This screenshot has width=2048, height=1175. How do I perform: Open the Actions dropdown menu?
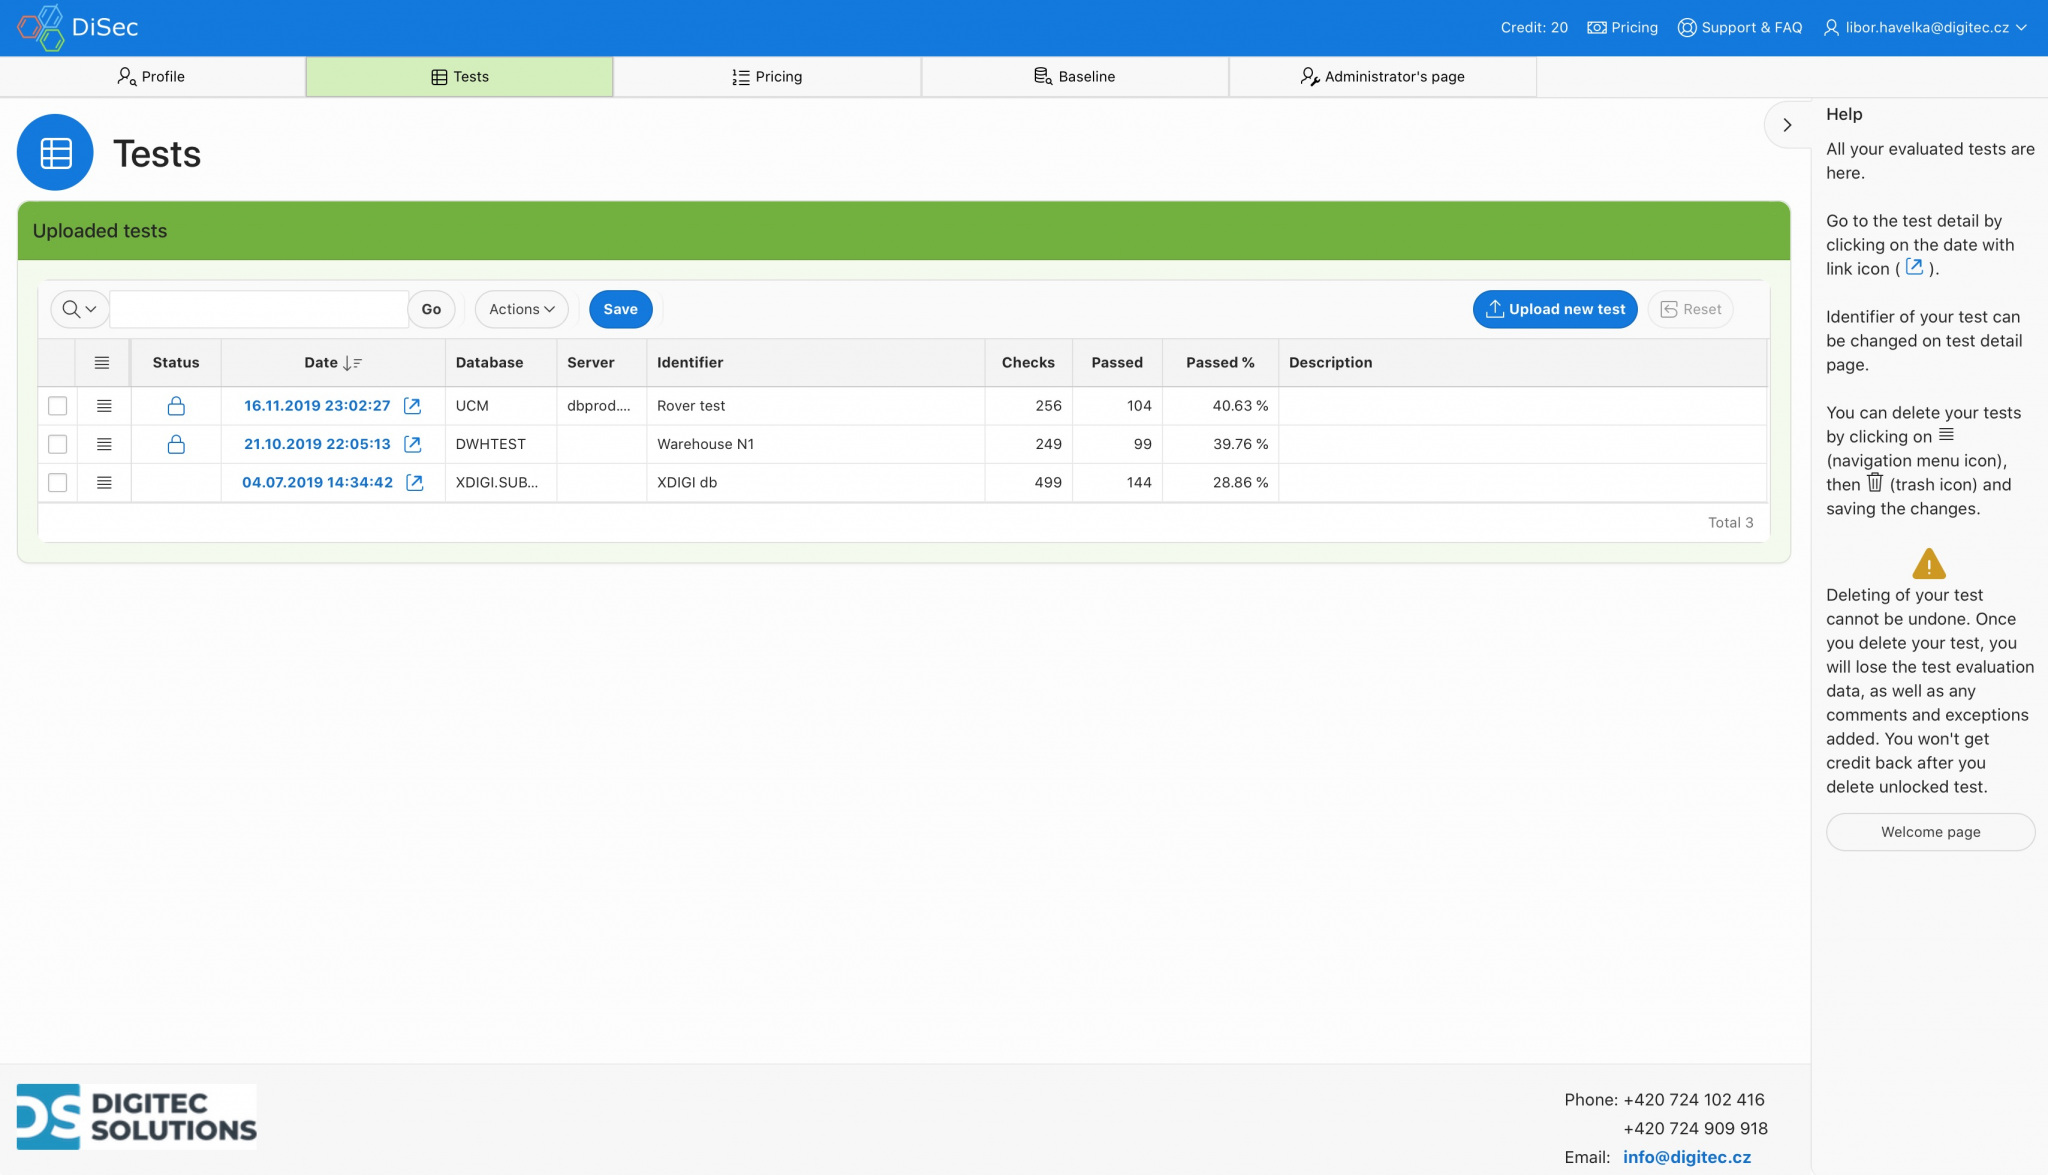521,309
